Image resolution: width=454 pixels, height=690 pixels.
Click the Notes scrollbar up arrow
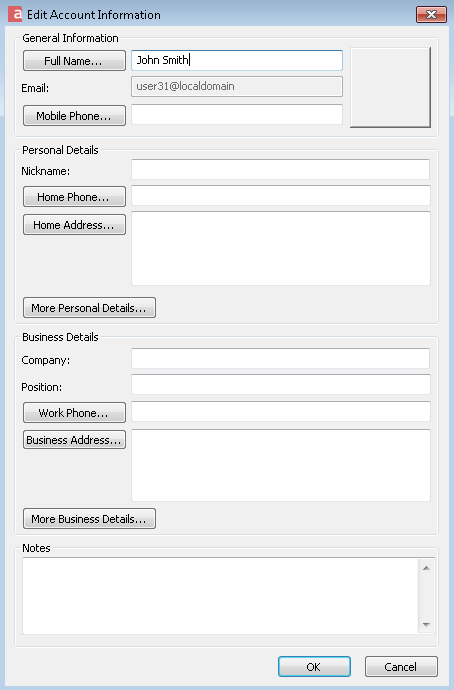pyautogui.click(x=426, y=568)
